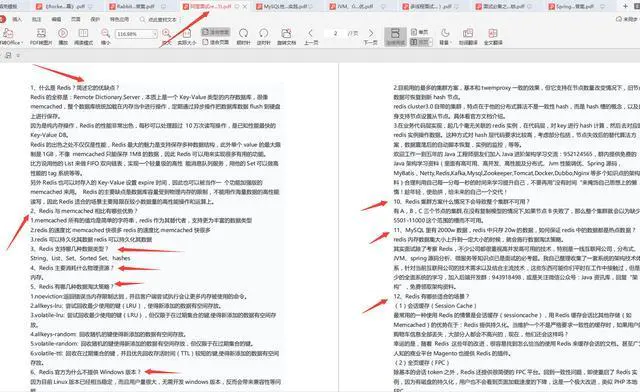
Task: Open the 批注 menu
Action: click(37, 19)
